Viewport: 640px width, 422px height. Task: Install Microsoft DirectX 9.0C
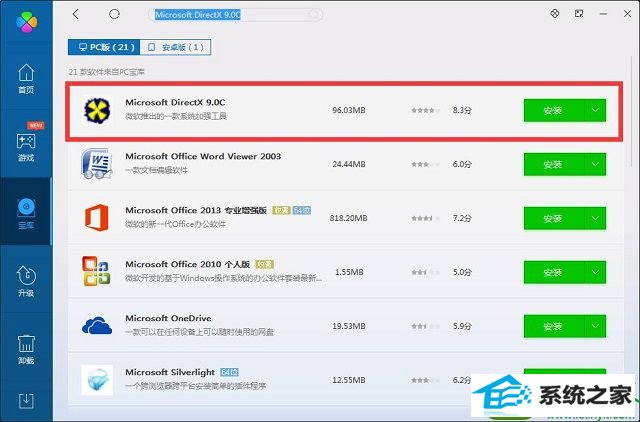(x=554, y=110)
